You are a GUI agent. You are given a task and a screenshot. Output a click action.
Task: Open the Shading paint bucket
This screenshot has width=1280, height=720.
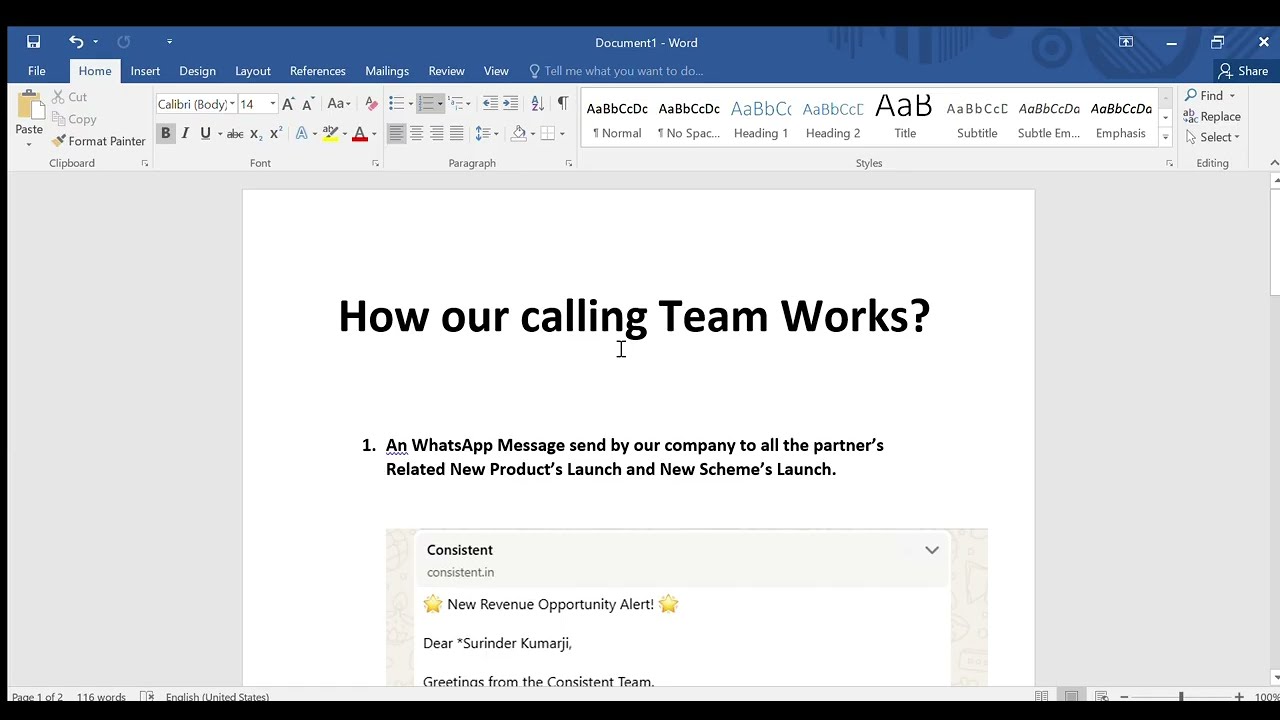(518, 133)
